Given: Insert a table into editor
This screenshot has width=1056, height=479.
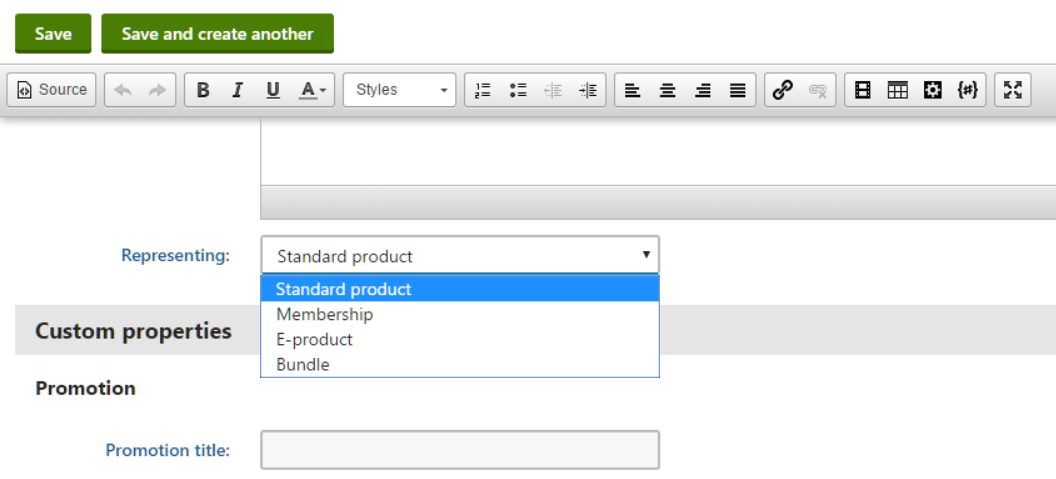Looking at the screenshot, I should point(897,90).
